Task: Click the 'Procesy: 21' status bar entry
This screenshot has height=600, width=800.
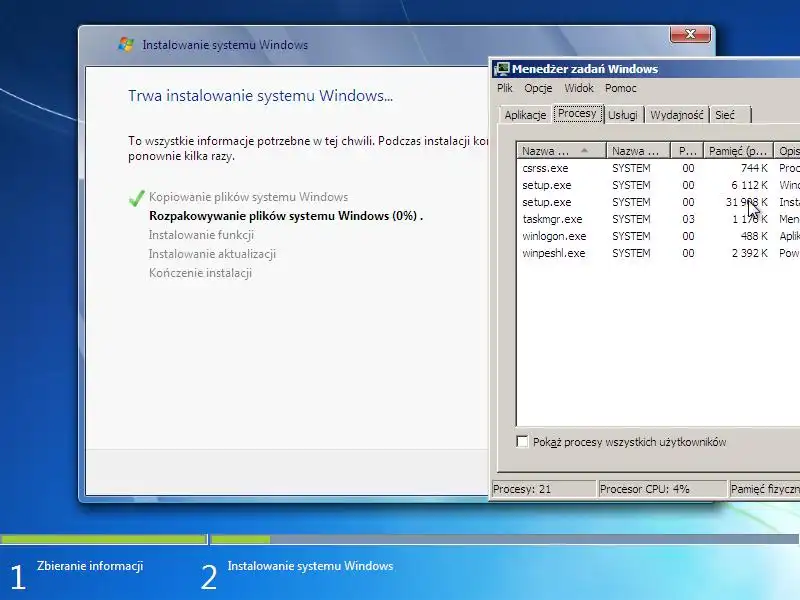Action: 543,489
